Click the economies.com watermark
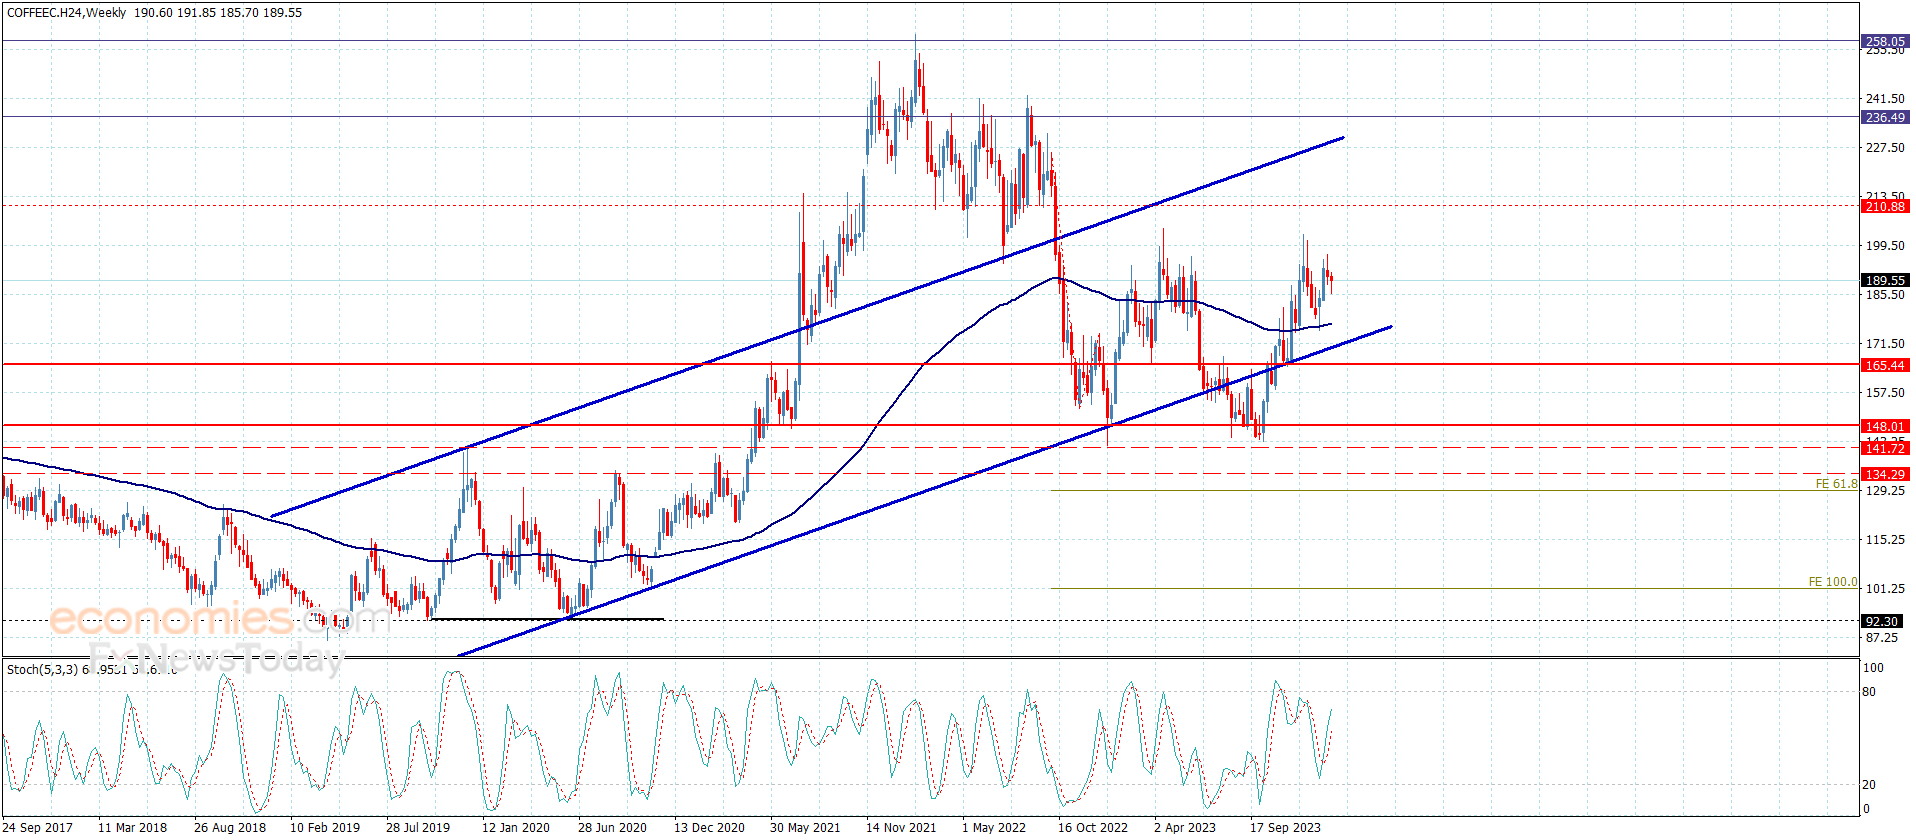The width and height of the screenshot is (1916, 840). pos(219,619)
